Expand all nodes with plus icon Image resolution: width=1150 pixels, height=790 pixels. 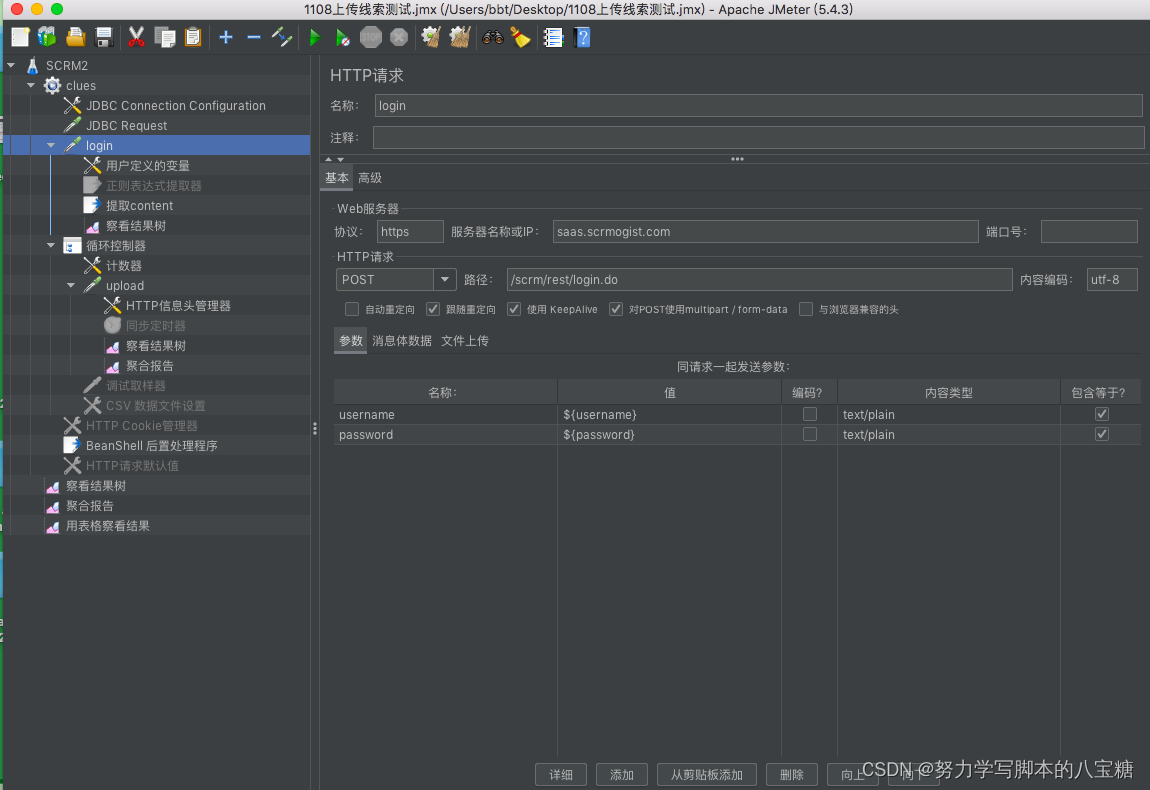(x=226, y=37)
